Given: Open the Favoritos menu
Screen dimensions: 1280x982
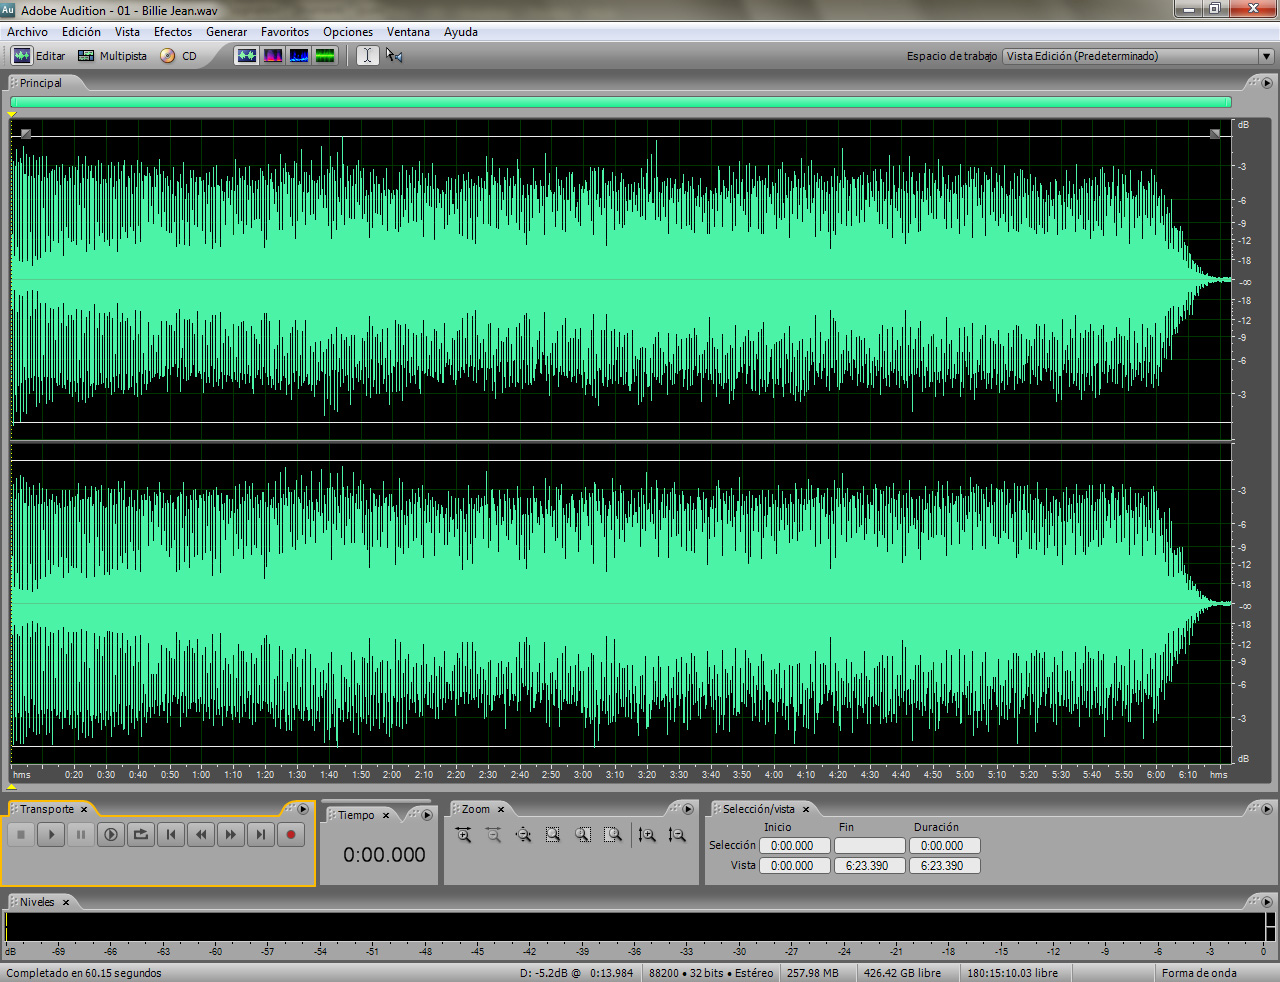Looking at the screenshot, I should pyautogui.click(x=285, y=32).
